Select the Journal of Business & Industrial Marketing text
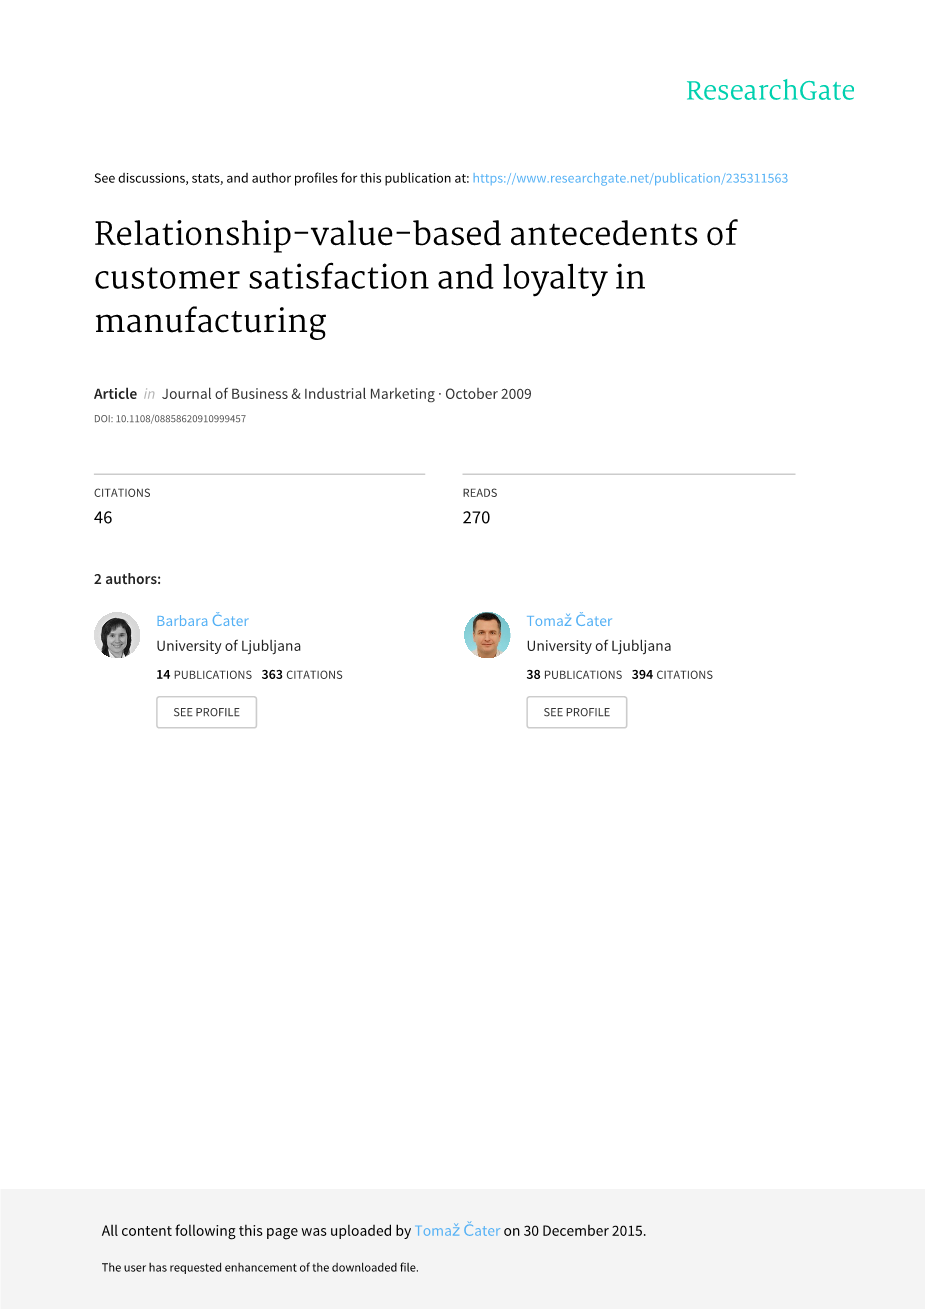925x1309 pixels. pyautogui.click(x=298, y=394)
